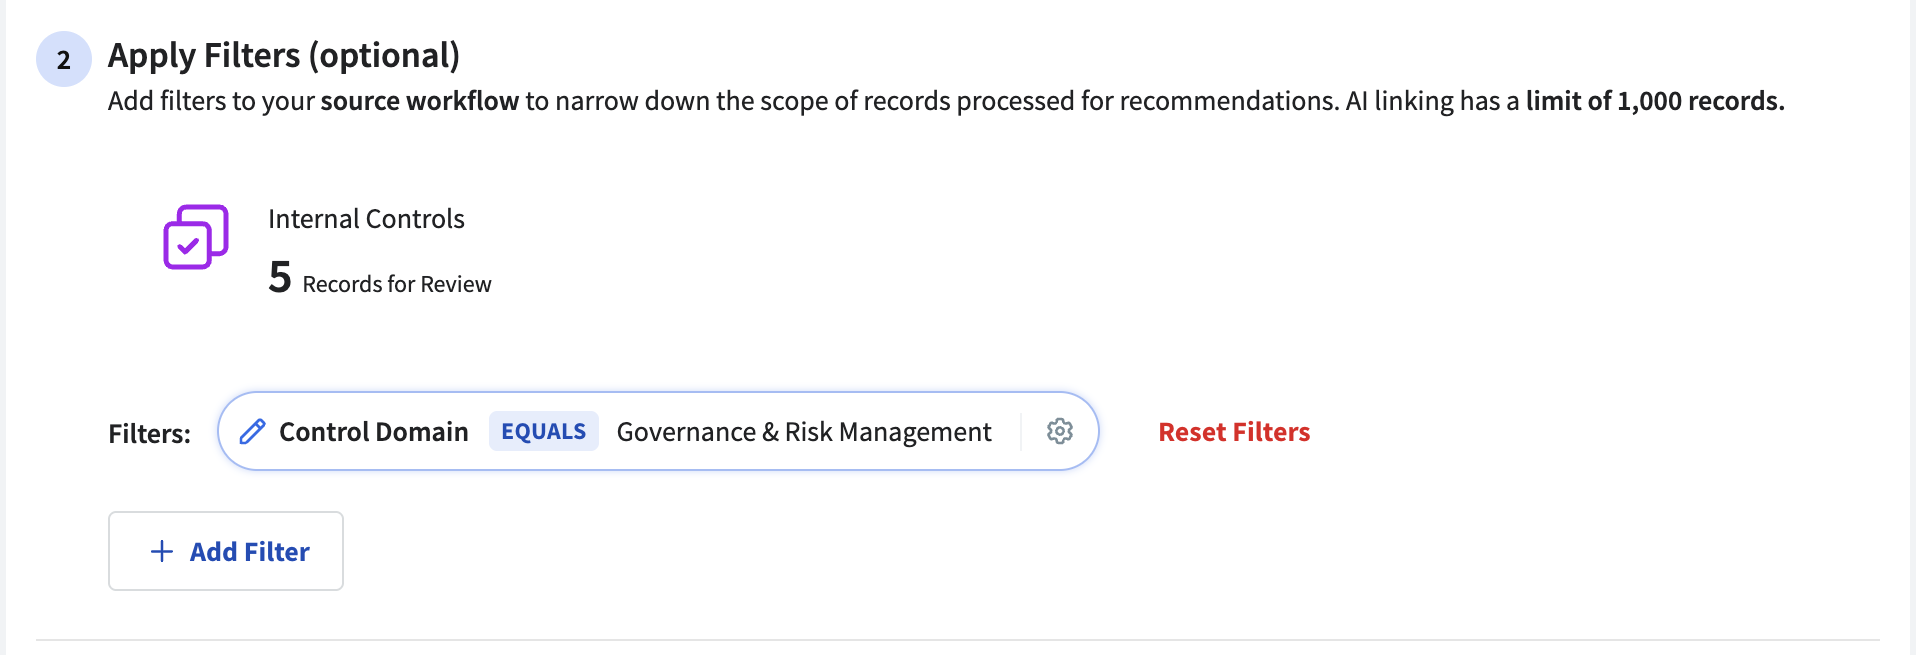Click the plus icon on Add Filter

tap(162, 551)
